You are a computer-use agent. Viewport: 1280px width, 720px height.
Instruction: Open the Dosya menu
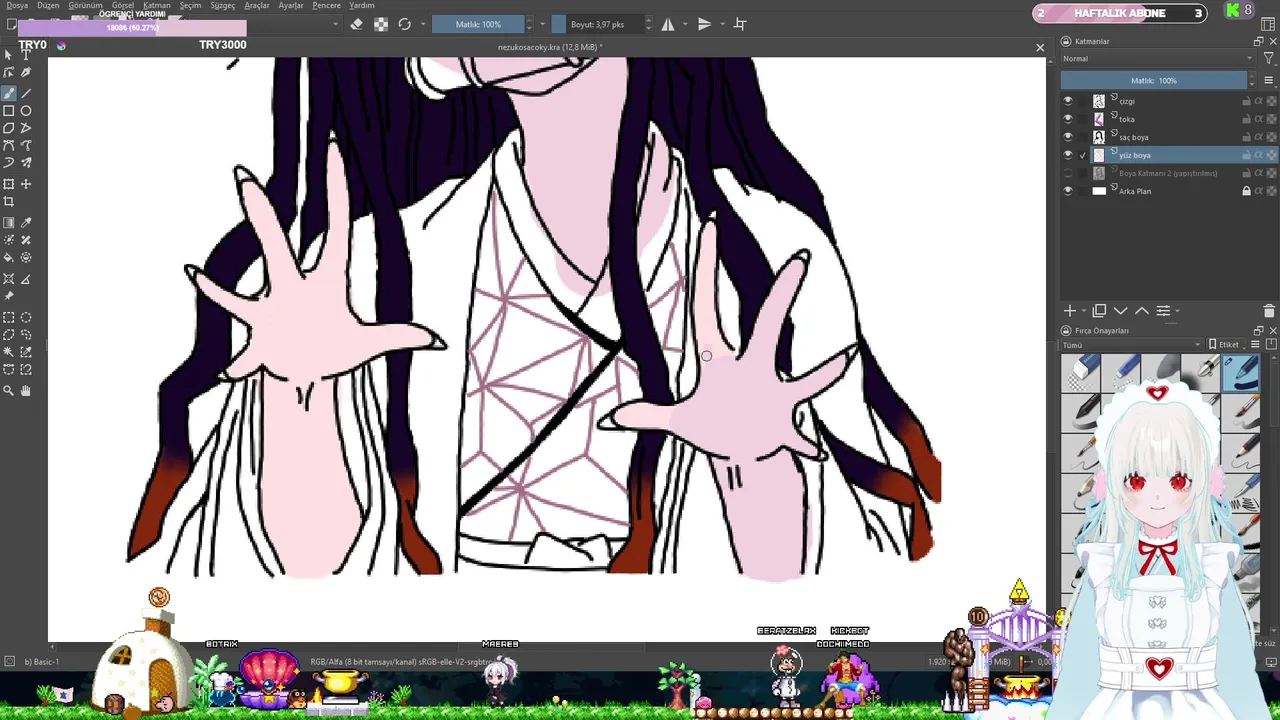[17, 6]
